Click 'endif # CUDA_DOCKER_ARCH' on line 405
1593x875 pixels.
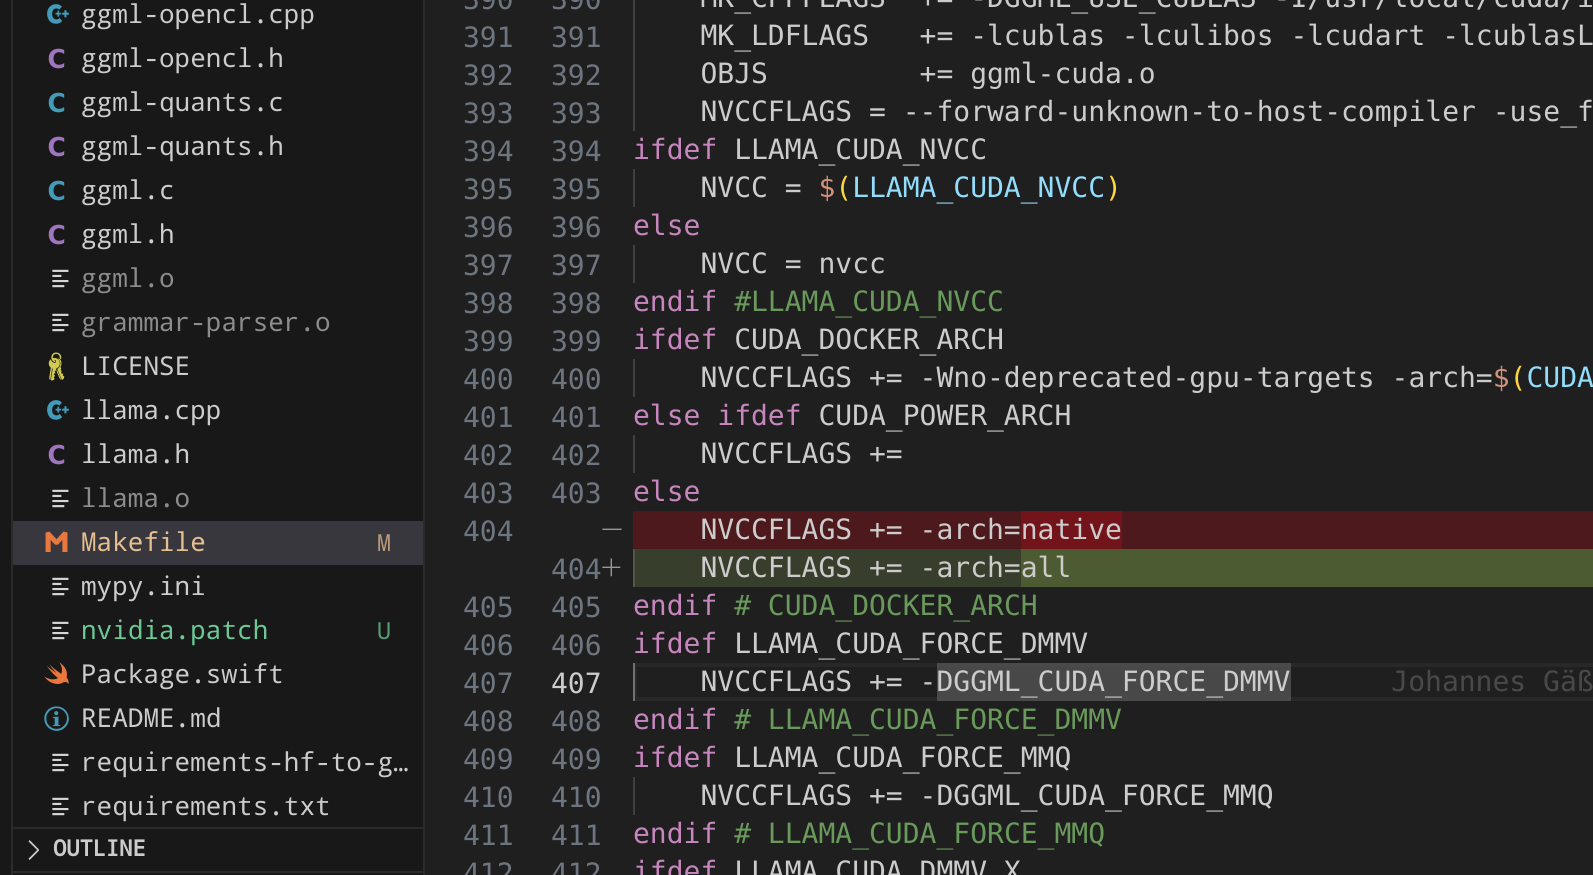coord(835,606)
